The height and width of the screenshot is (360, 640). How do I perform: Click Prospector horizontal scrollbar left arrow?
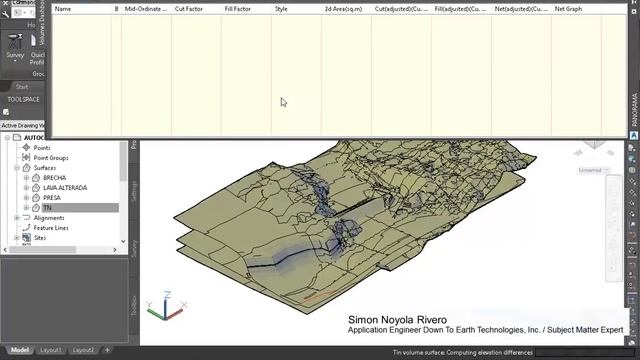(x=5, y=249)
